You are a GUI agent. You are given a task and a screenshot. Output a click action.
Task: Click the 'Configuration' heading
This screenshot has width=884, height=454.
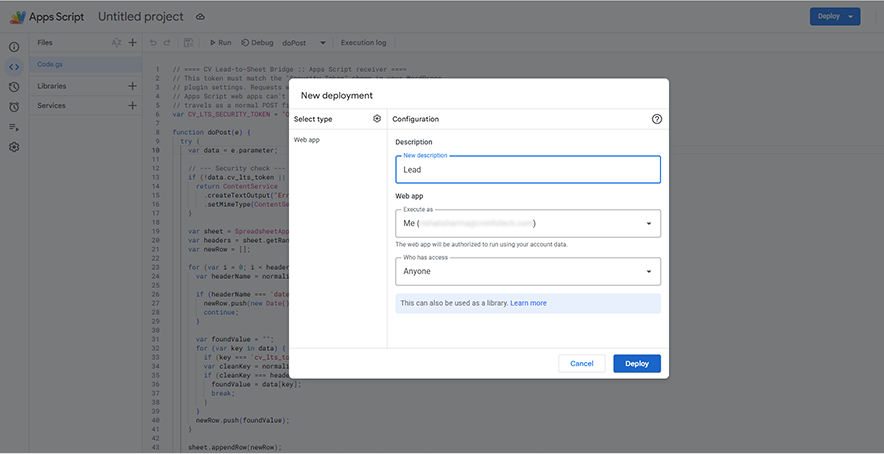pos(416,119)
